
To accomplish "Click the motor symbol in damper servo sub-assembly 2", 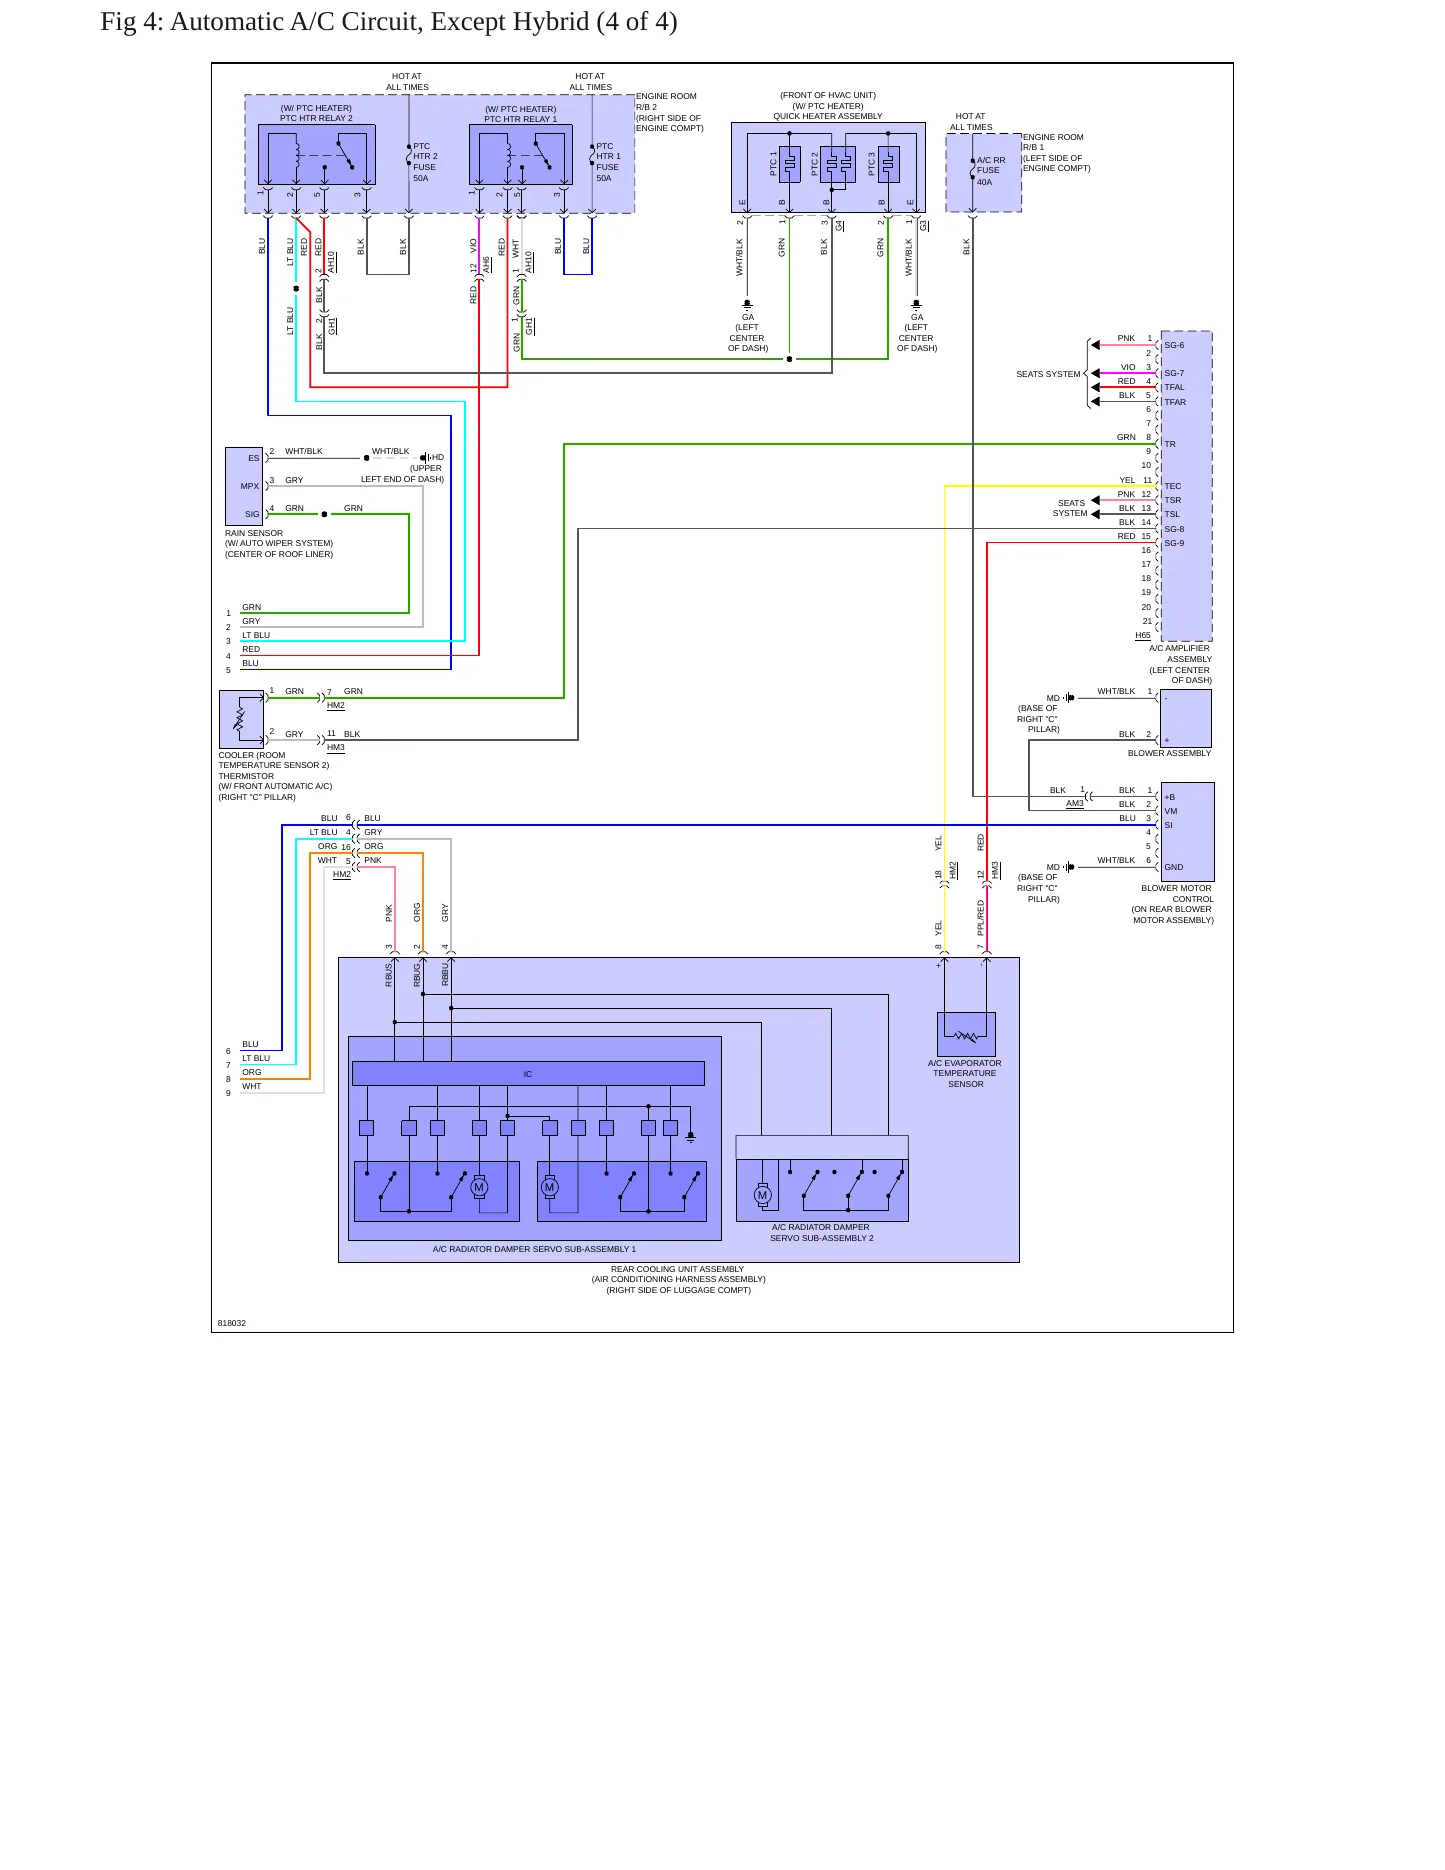I will pos(762,1194).
